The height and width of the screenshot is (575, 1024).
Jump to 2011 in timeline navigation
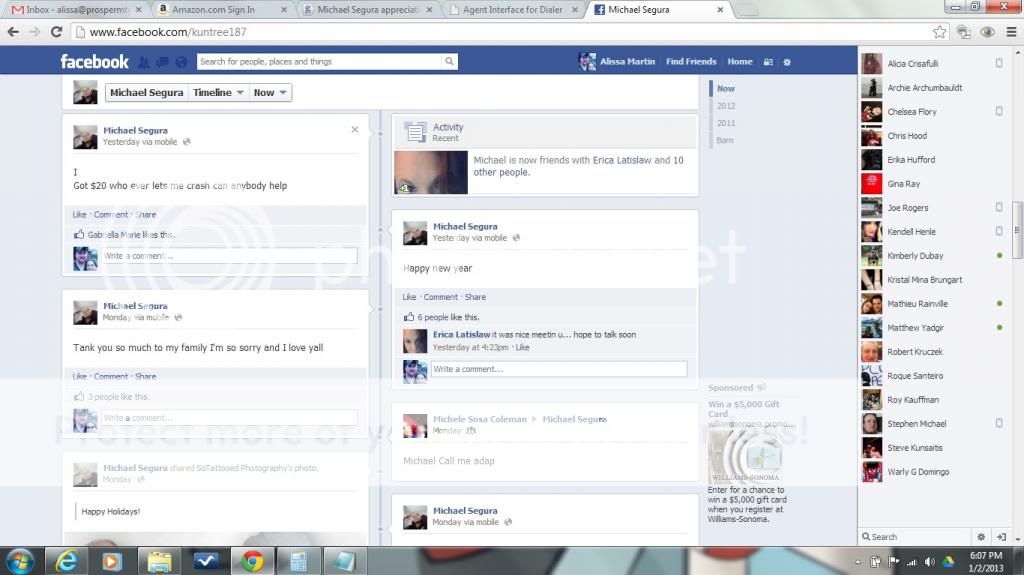click(x=726, y=123)
